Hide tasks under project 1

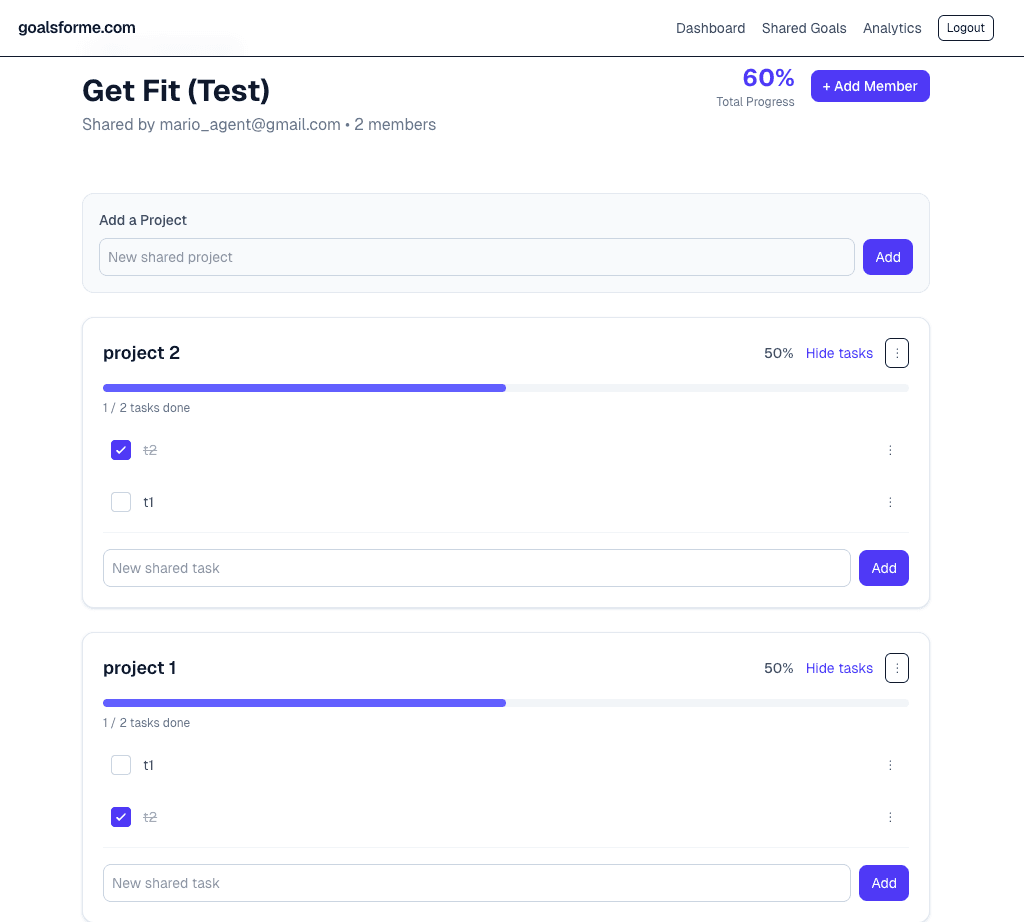(839, 668)
